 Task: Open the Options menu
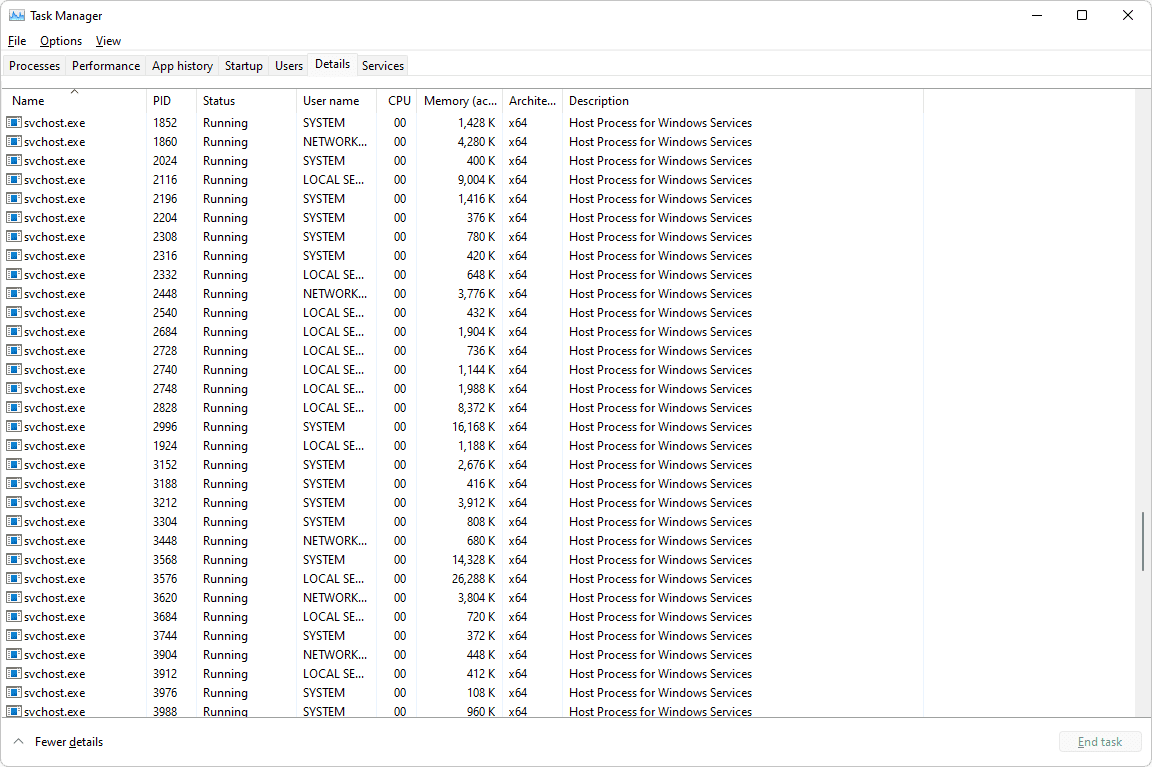click(x=61, y=41)
